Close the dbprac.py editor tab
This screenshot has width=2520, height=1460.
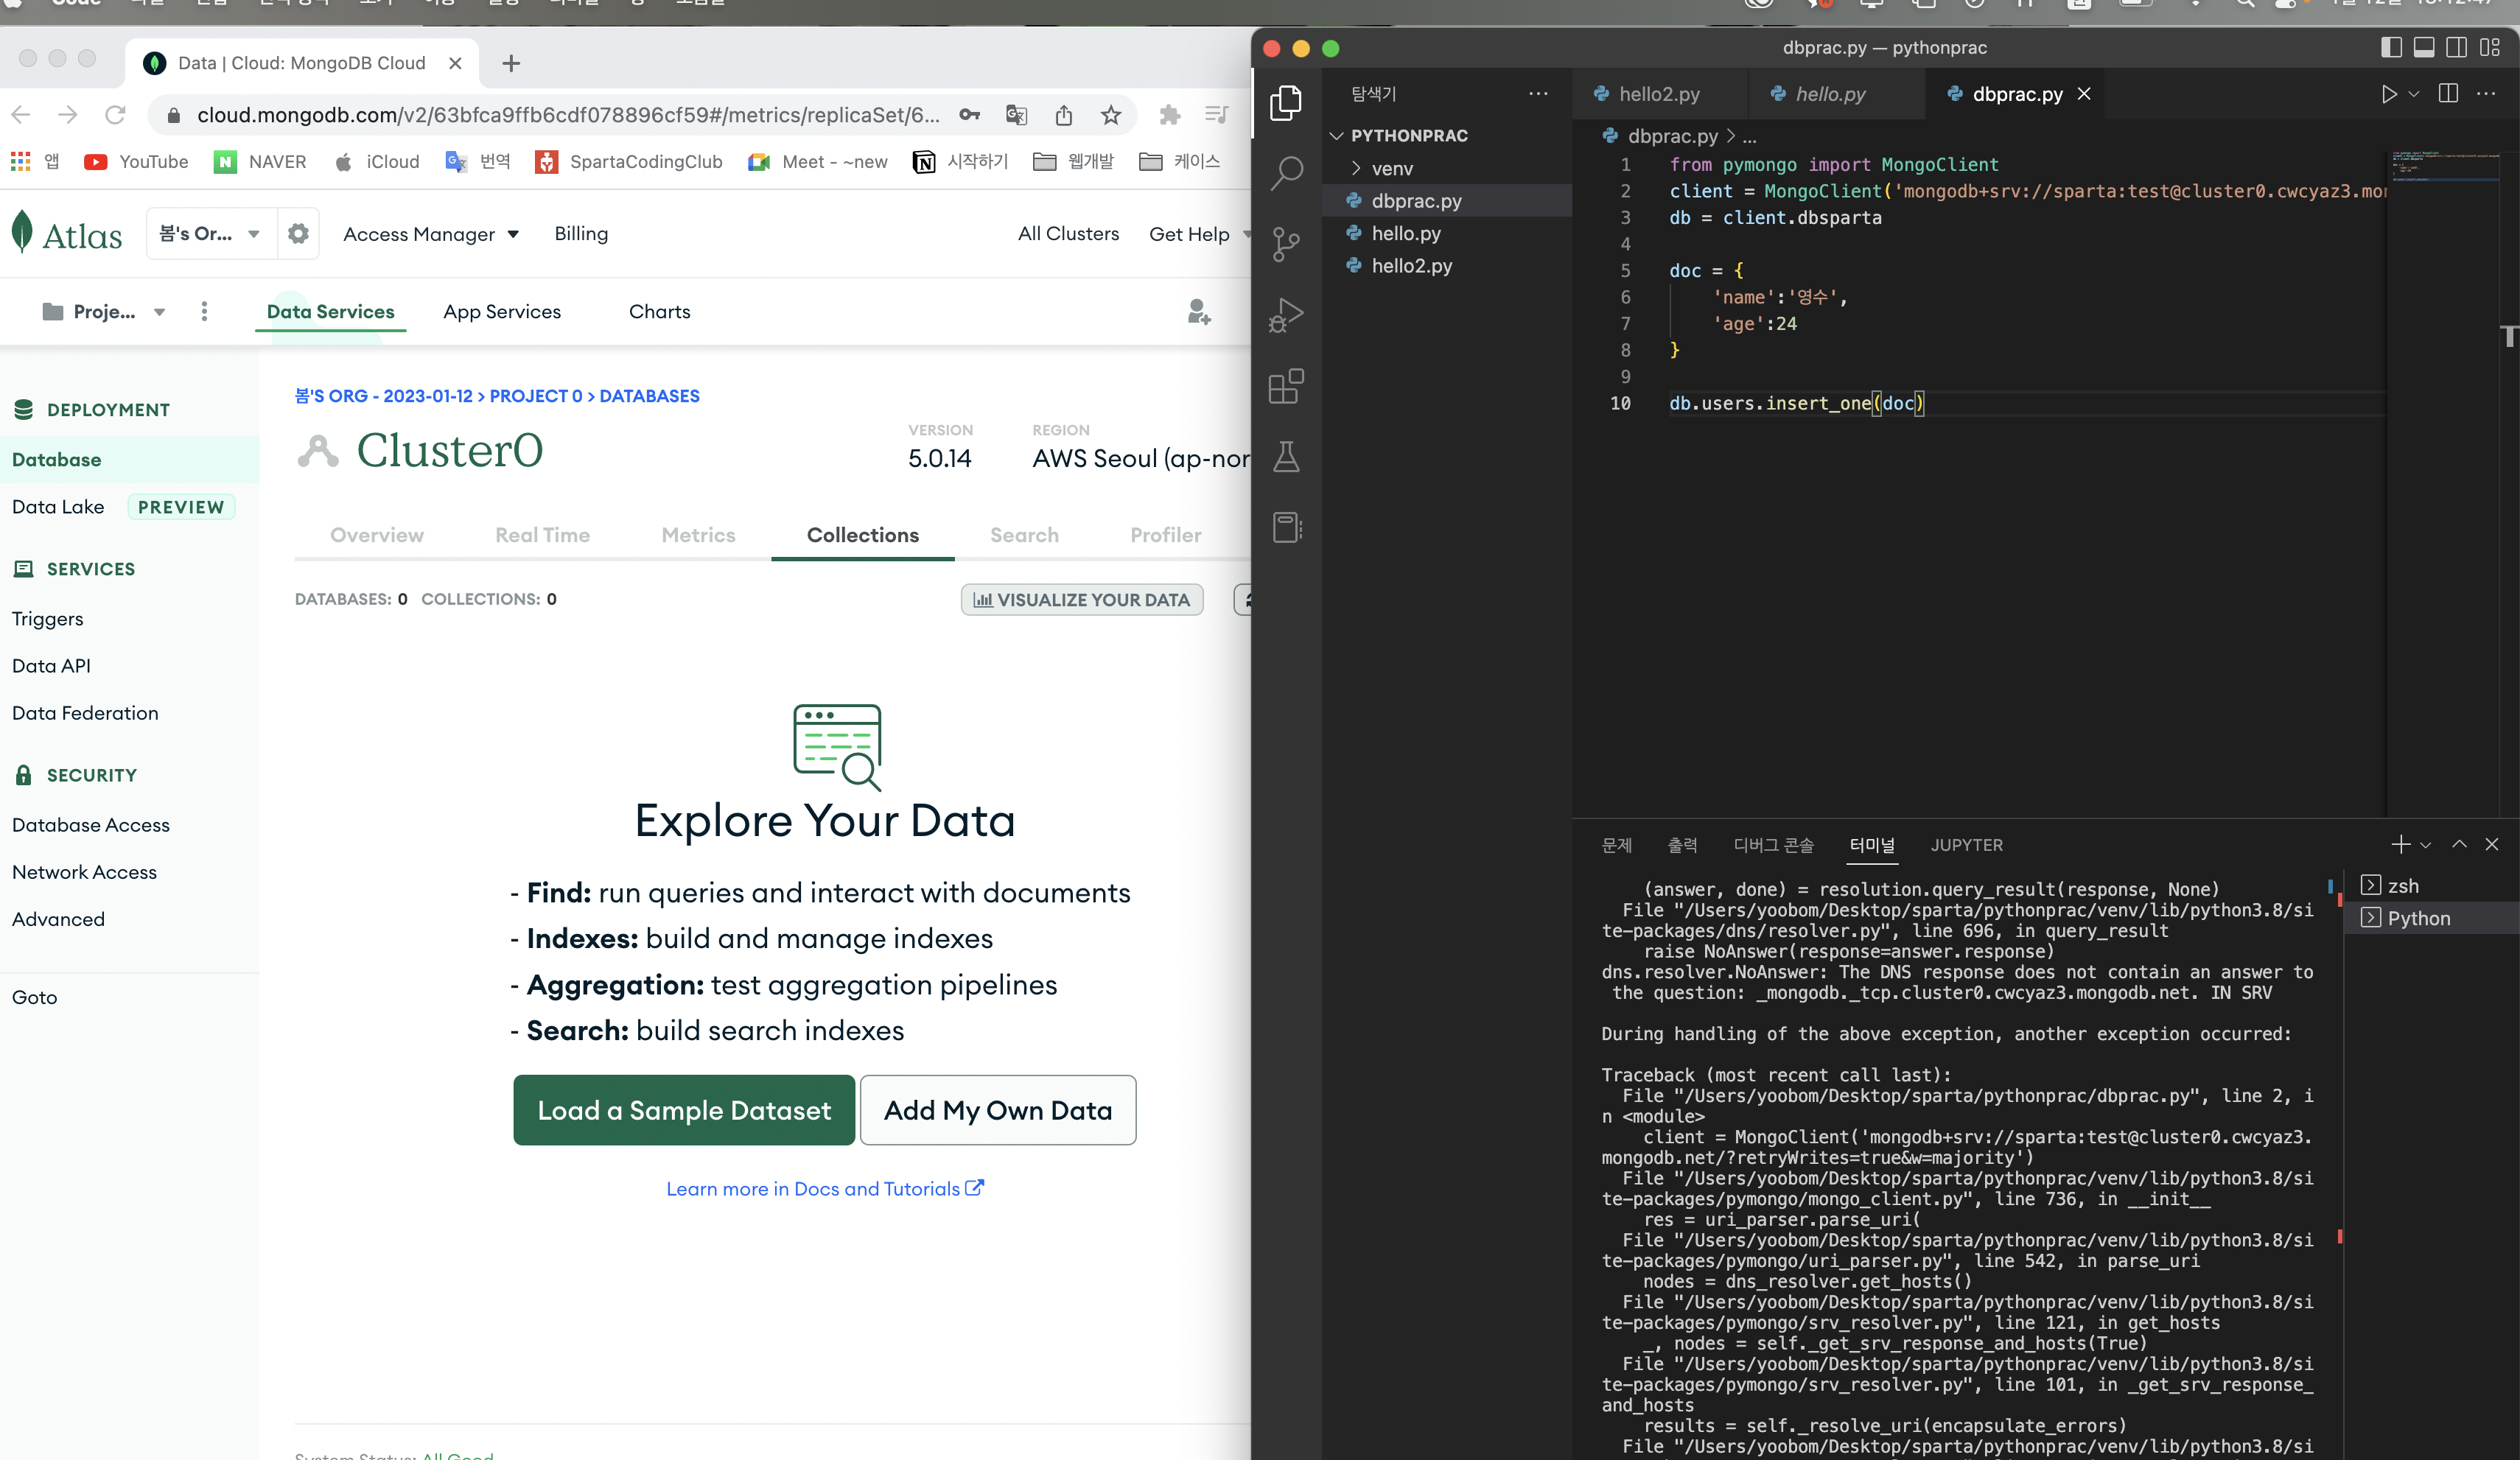pos(2084,94)
